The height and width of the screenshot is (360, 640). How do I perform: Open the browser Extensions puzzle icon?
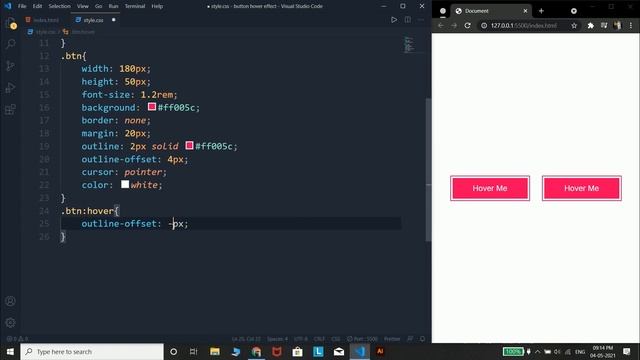590,25
